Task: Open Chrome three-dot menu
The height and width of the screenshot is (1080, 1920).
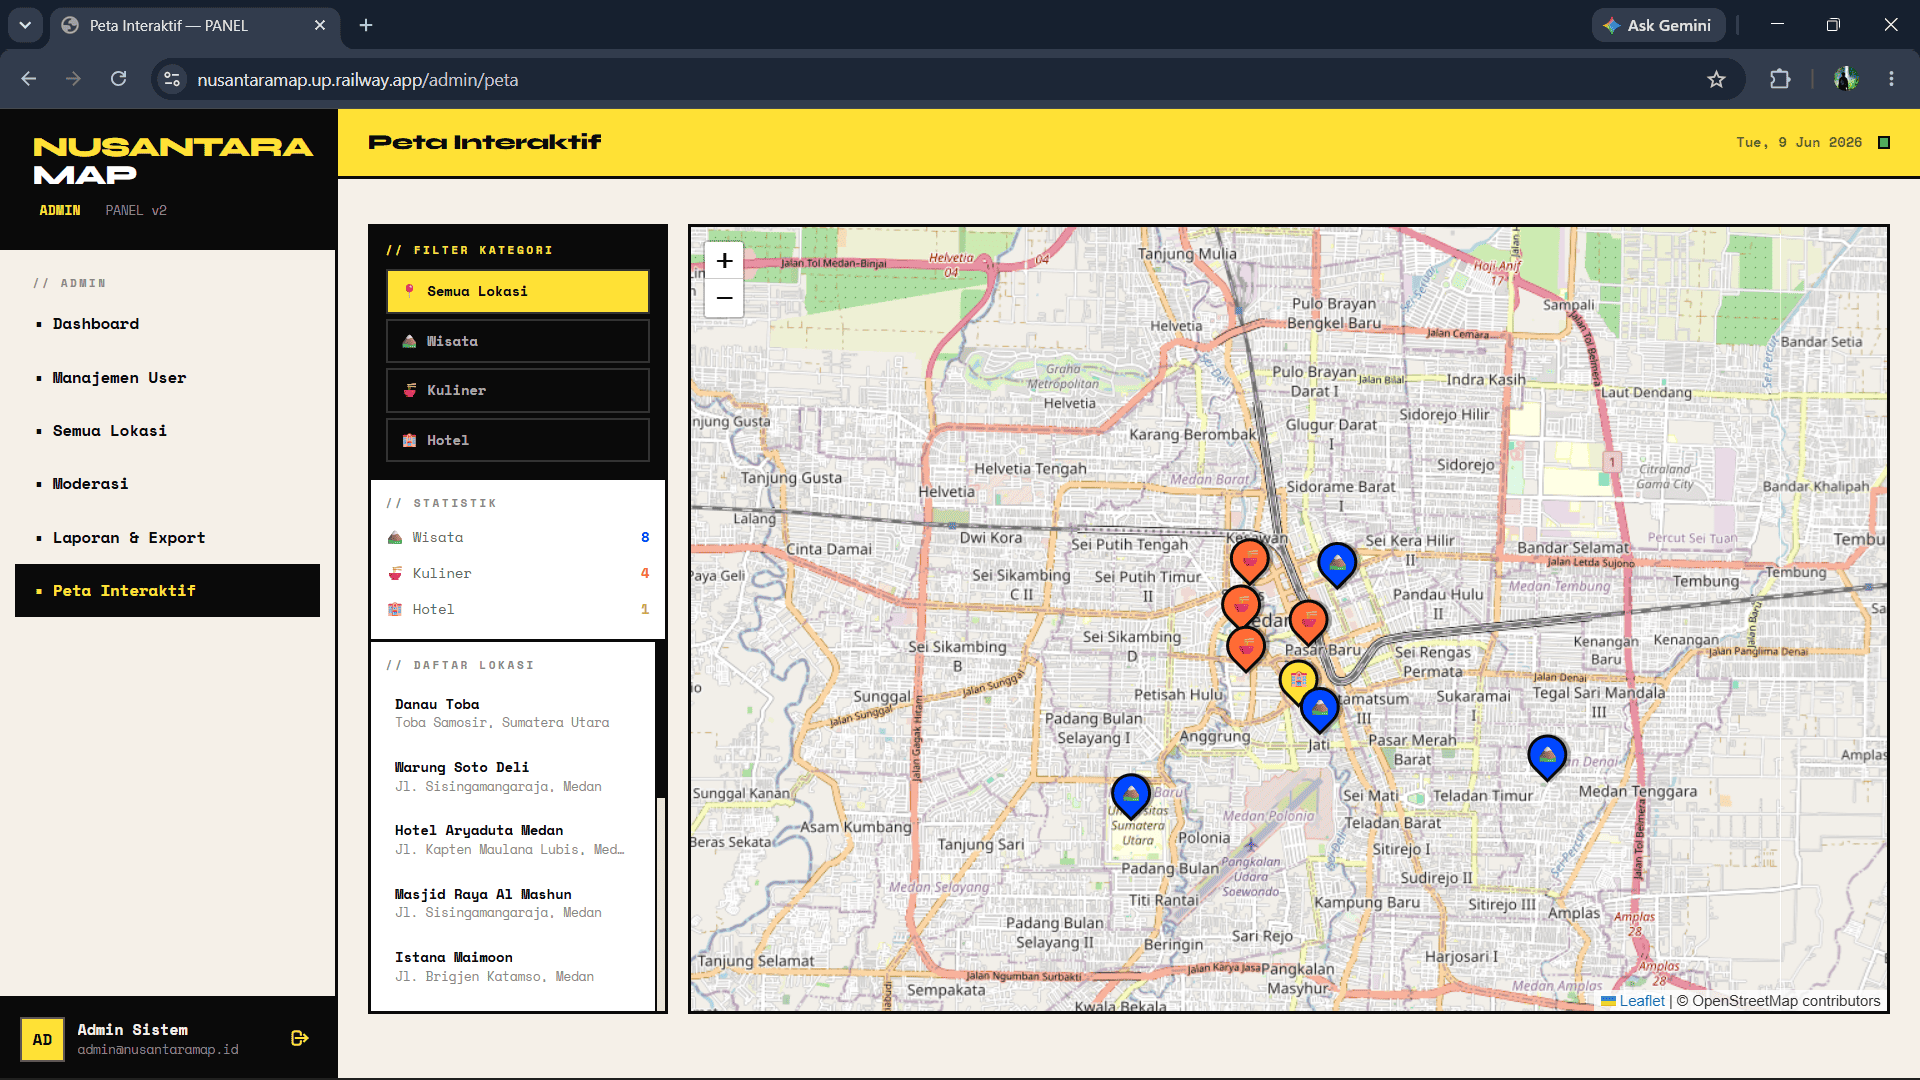Action: tap(1891, 79)
